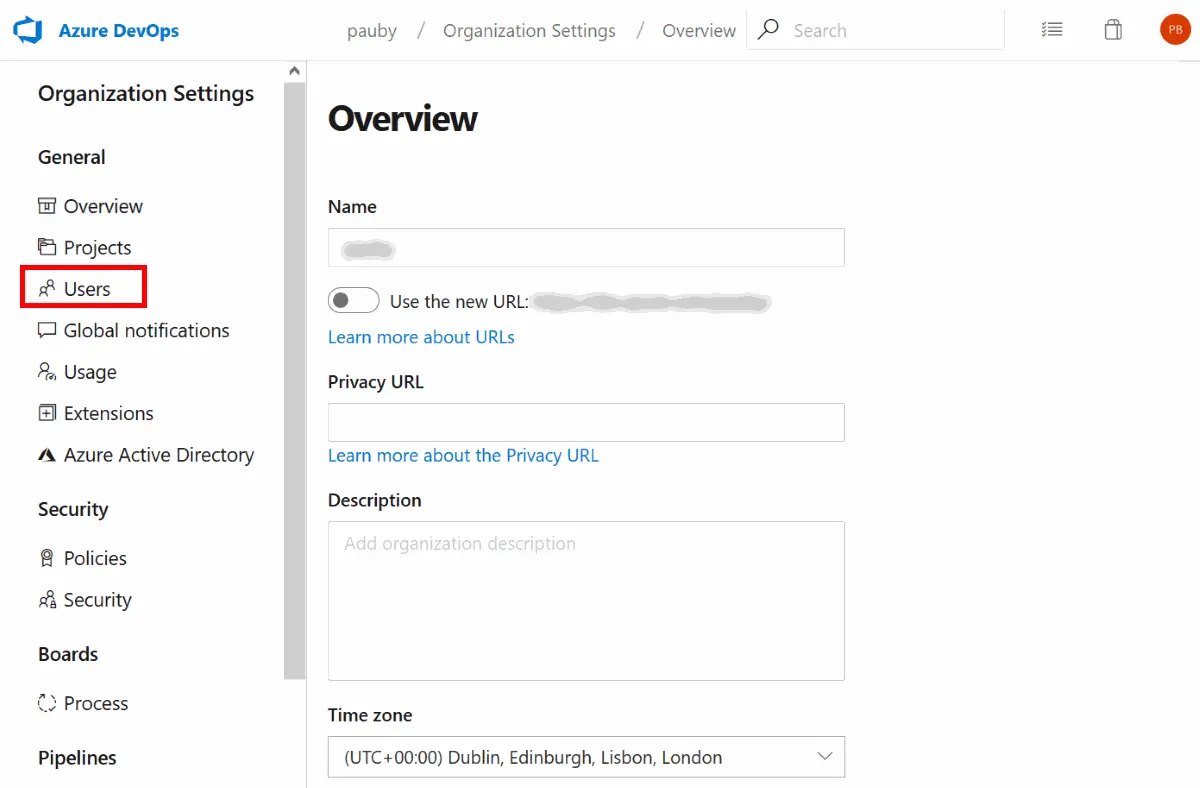Select Global notifications in sidebar
Viewport: 1200px width, 788px height.
point(146,330)
